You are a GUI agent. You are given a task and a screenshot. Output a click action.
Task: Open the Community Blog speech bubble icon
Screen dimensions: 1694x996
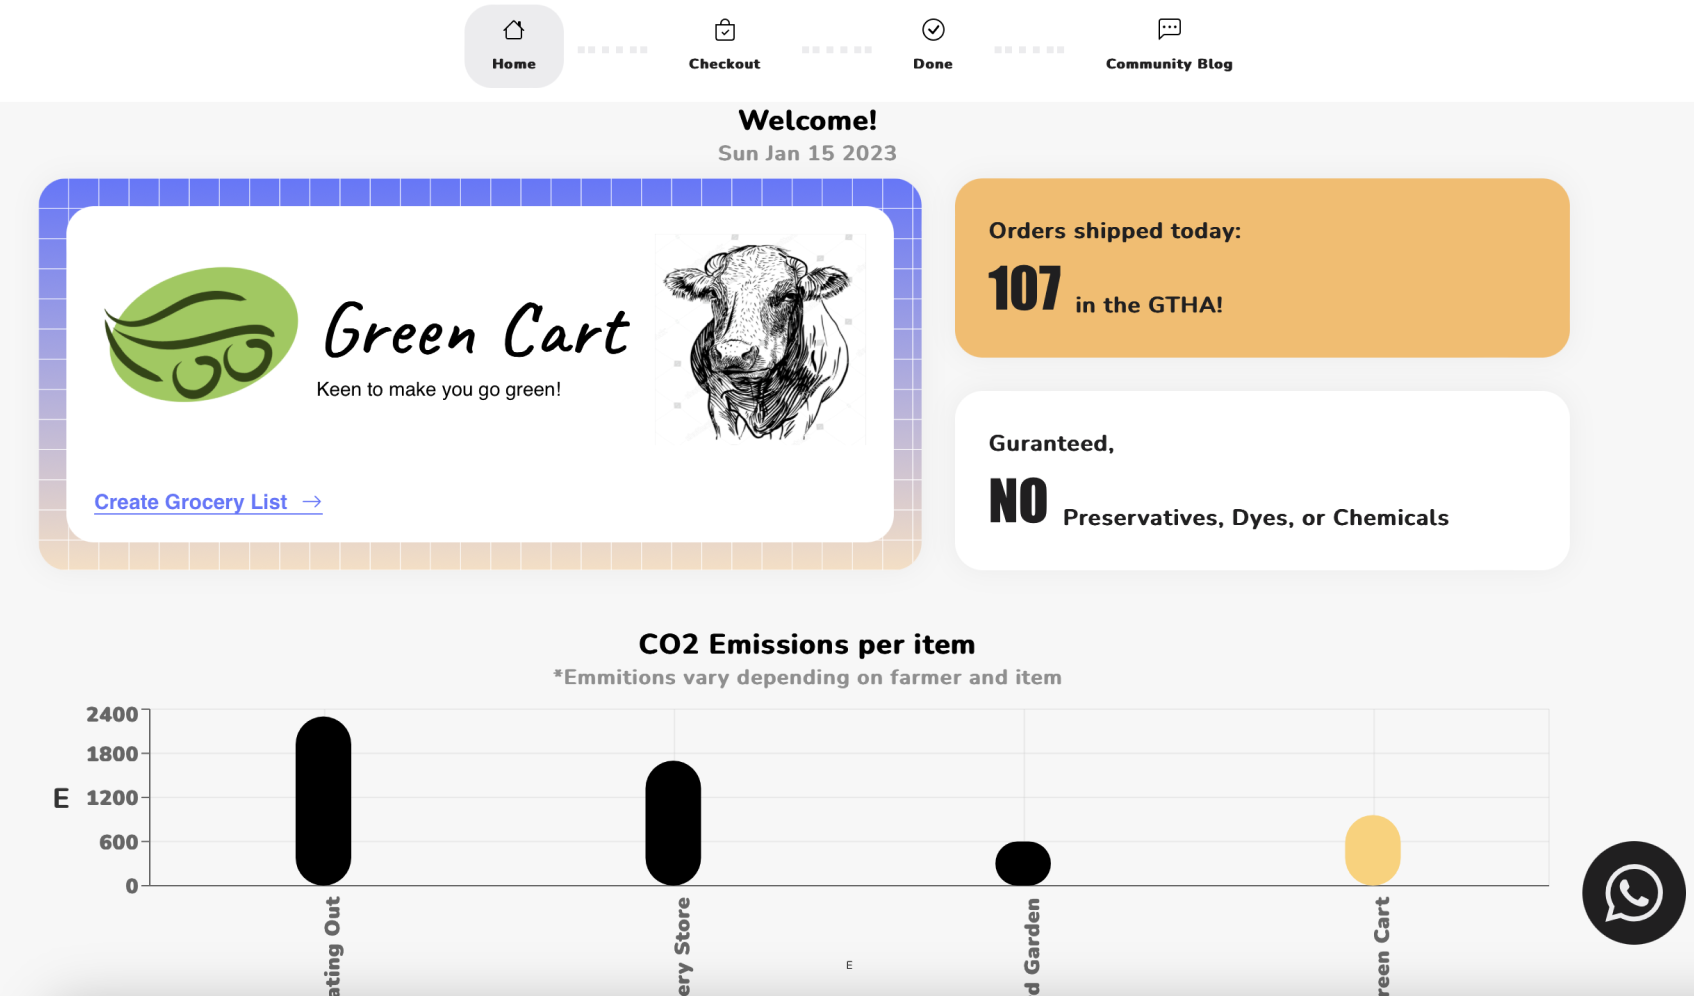[x=1168, y=28]
